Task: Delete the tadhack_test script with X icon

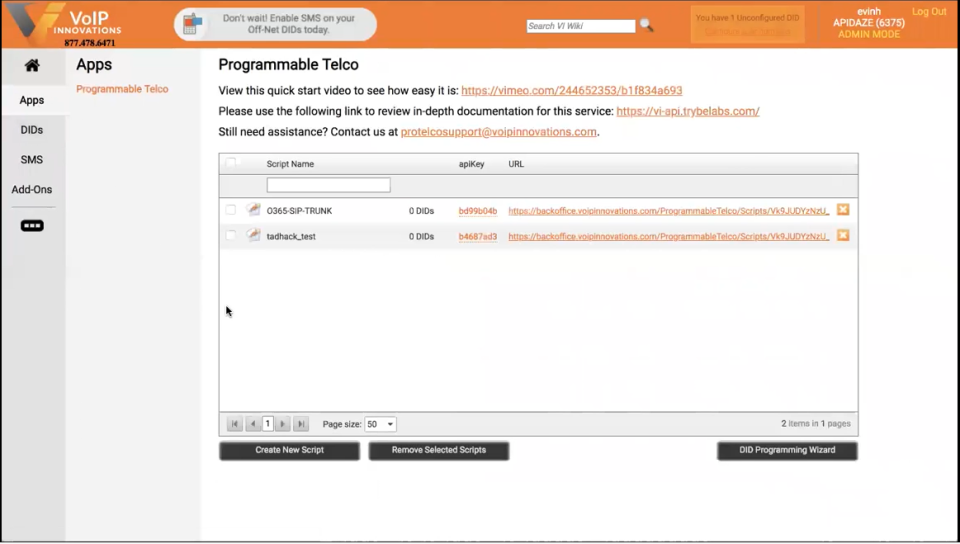Action: pyautogui.click(x=843, y=236)
